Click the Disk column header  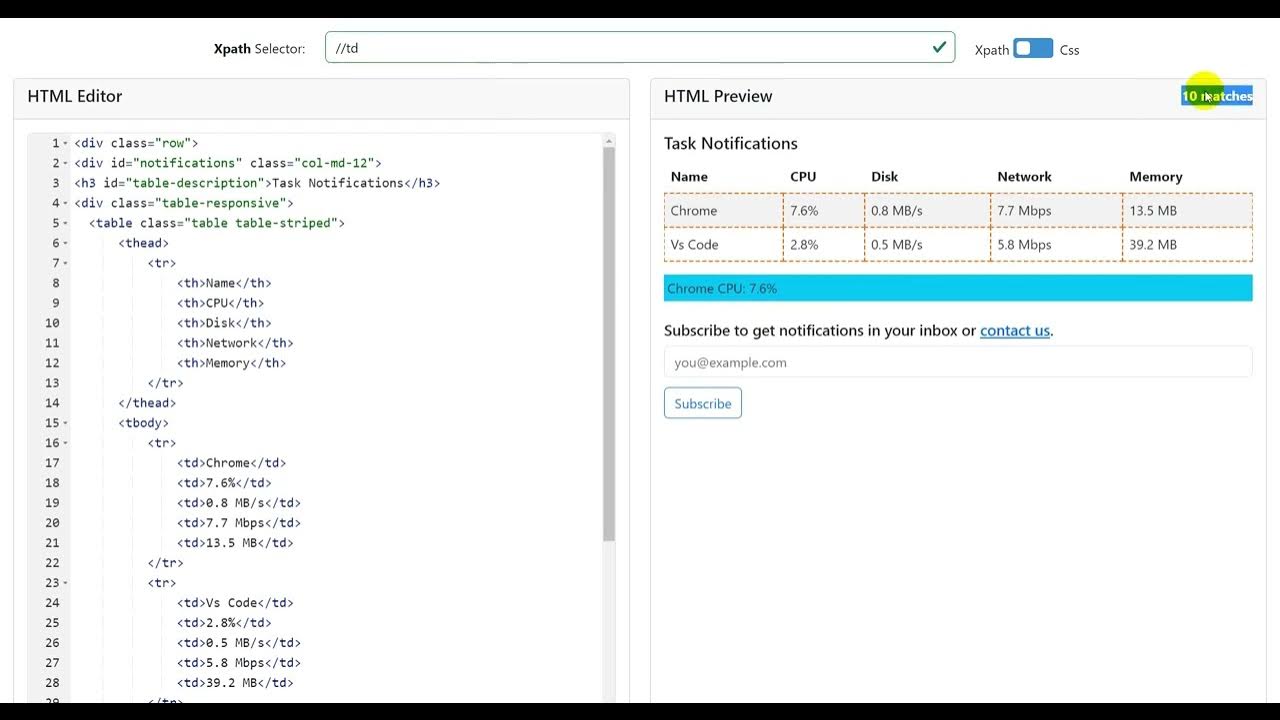click(x=884, y=176)
